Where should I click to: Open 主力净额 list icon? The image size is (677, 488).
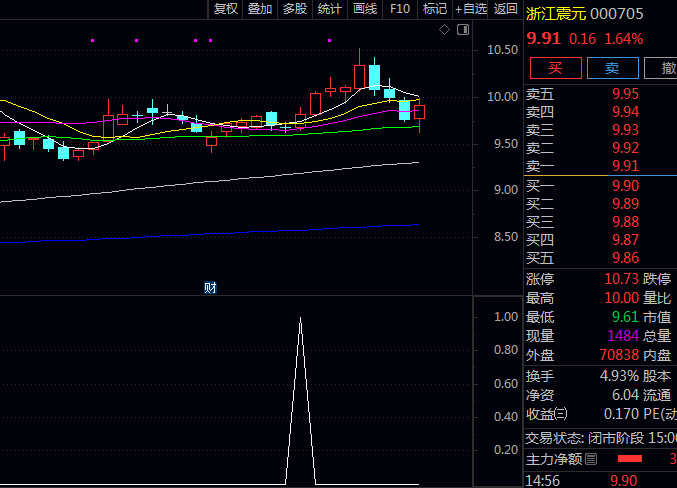591,459
